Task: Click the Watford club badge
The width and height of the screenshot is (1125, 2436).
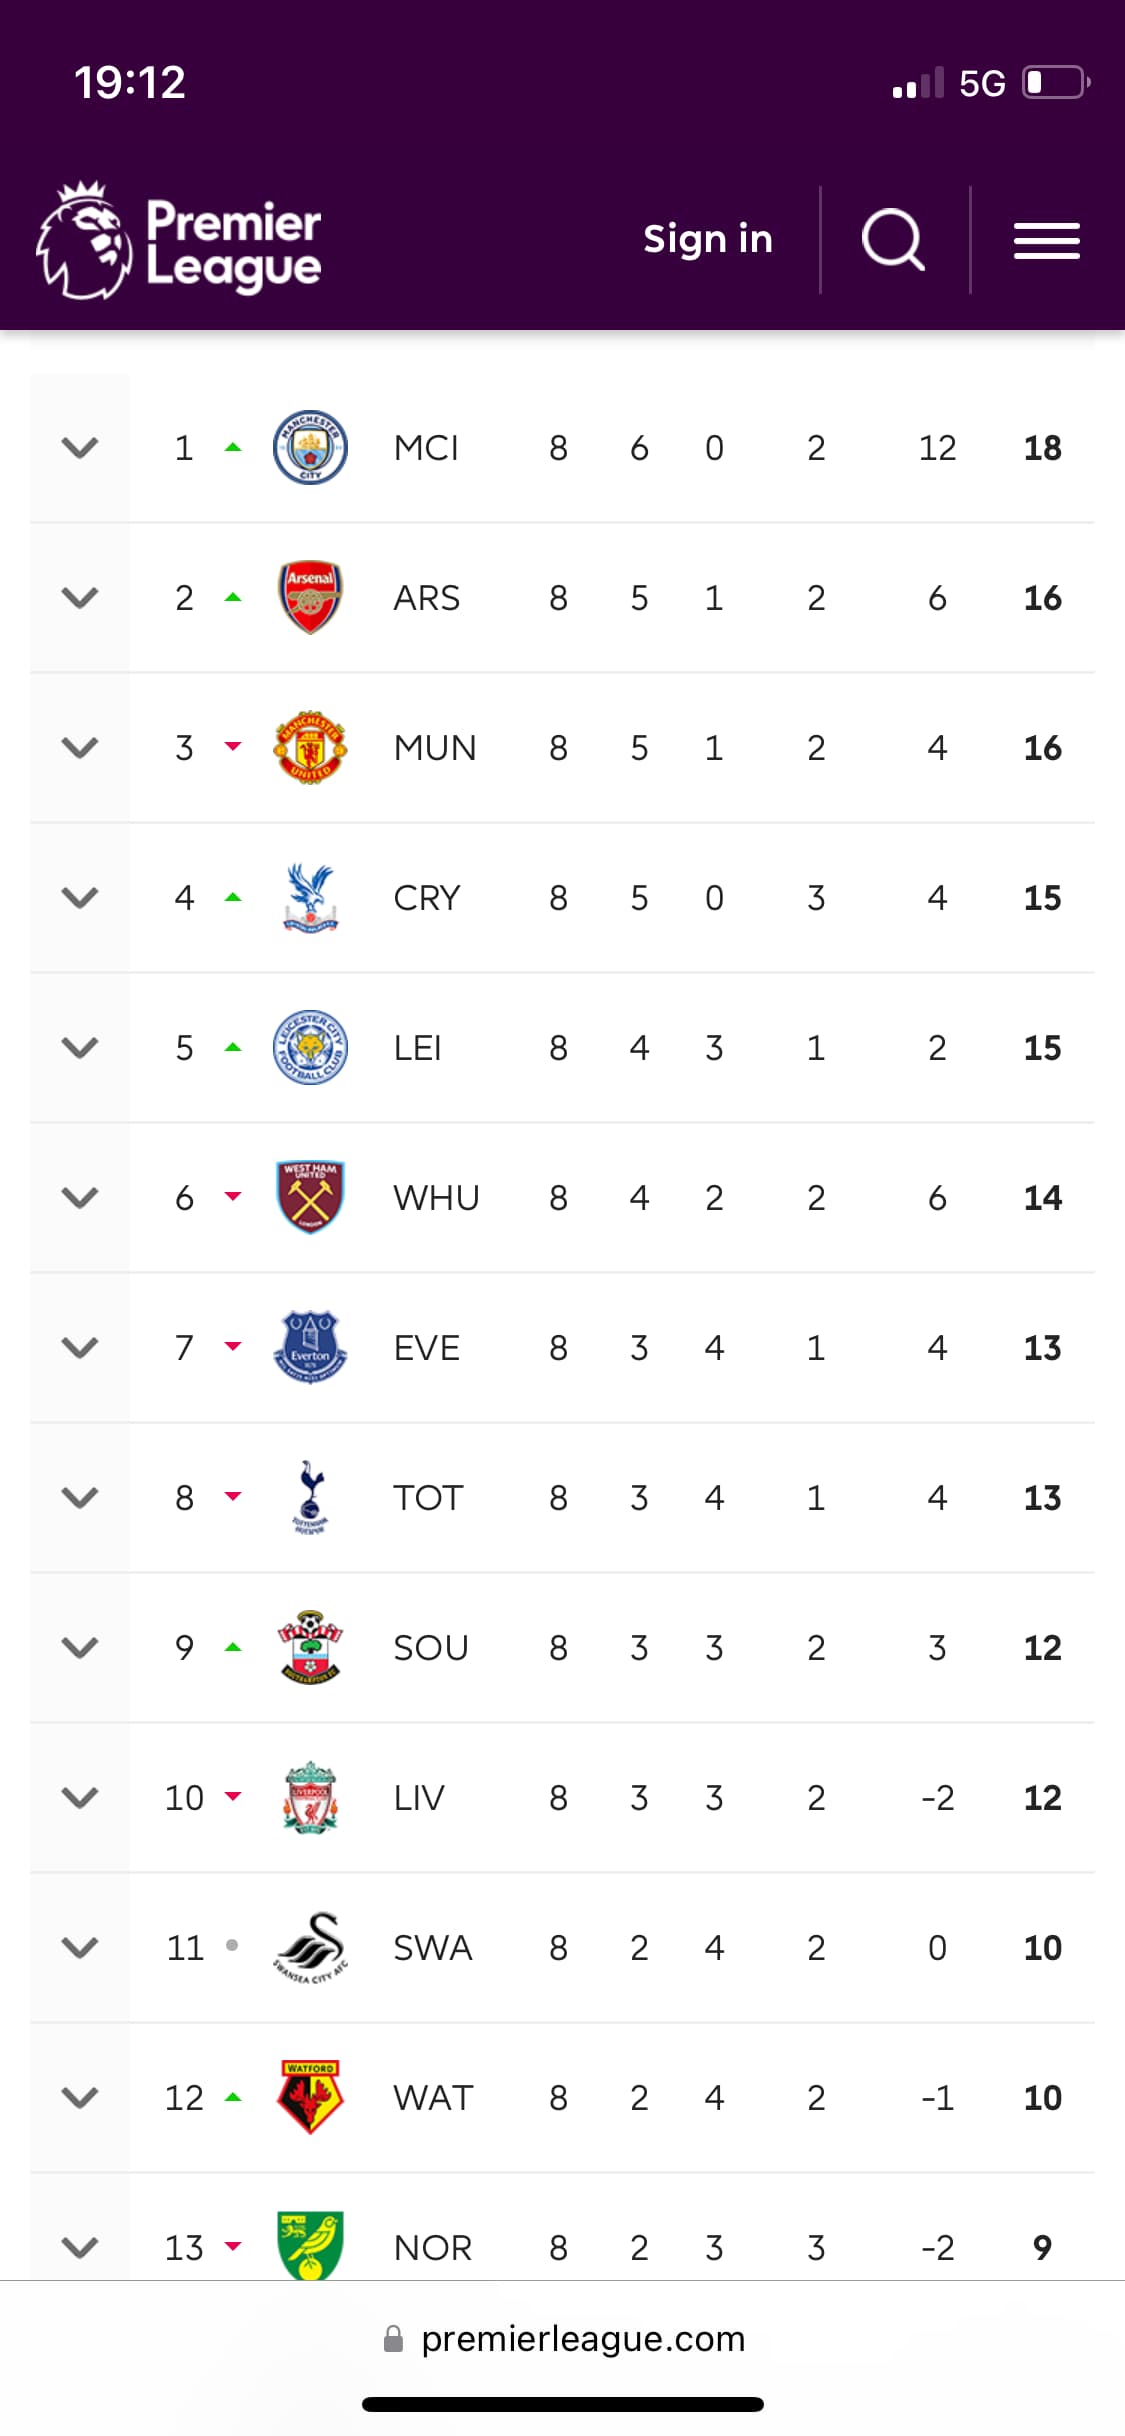Action: (x=310, y=2097)
